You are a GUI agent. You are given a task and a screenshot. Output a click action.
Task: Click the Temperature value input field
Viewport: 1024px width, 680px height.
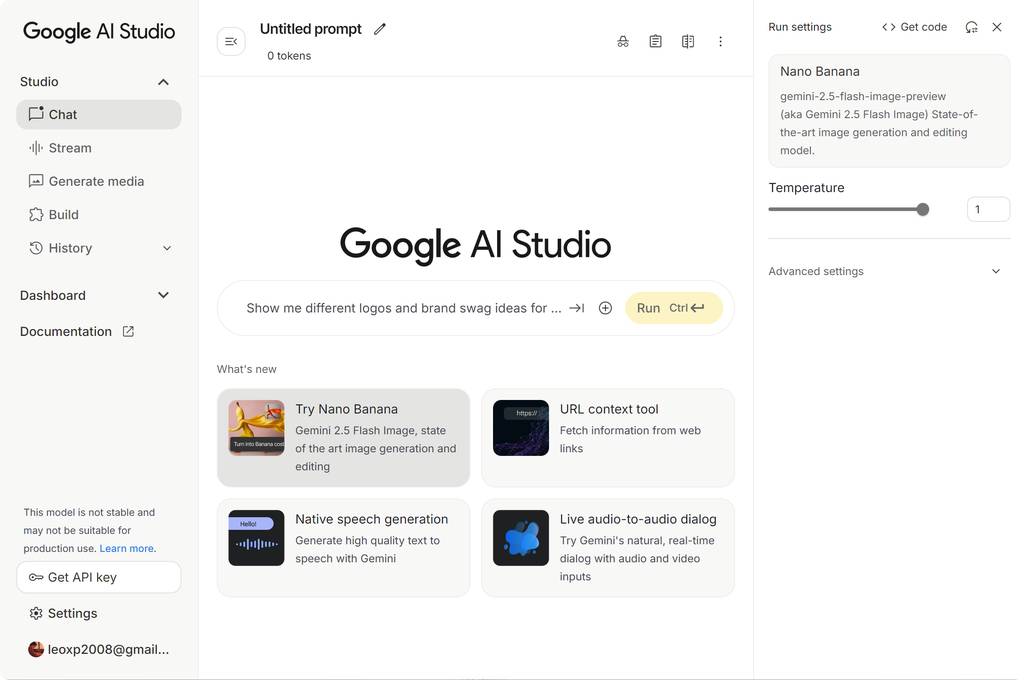(x=988, y=210)
